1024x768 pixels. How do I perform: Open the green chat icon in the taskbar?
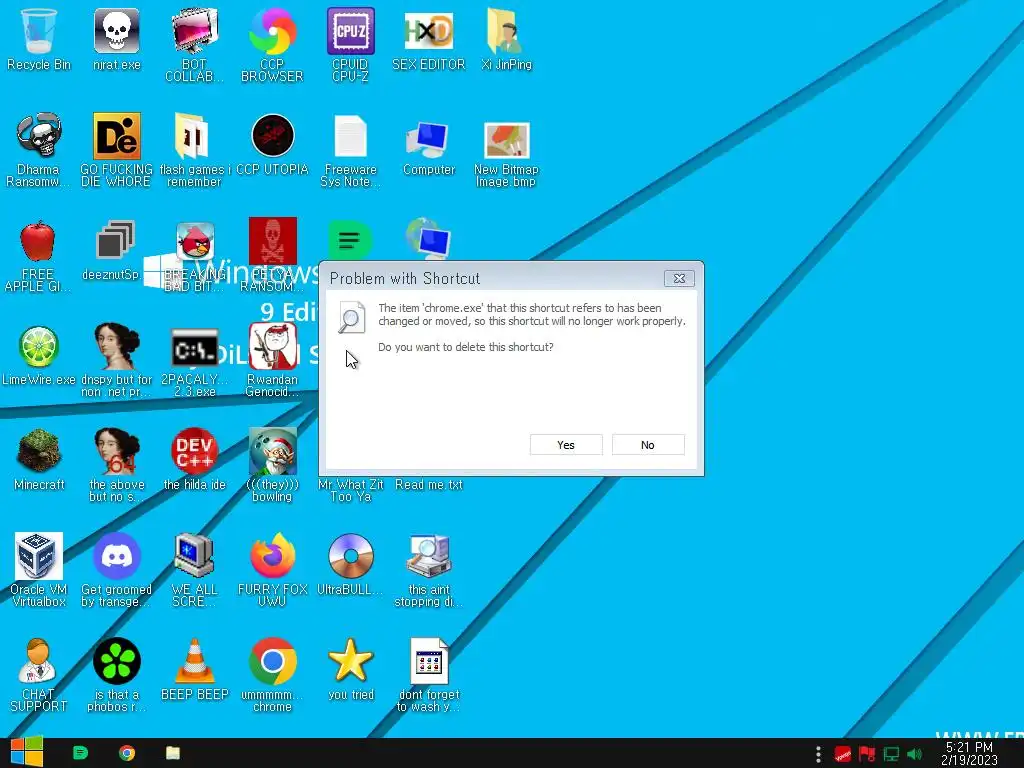[80, 753]
